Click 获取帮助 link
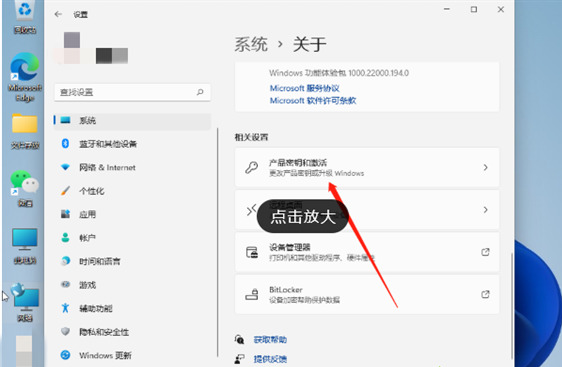Viewport: 562px width, 367px height. click(x=270, y=339)
